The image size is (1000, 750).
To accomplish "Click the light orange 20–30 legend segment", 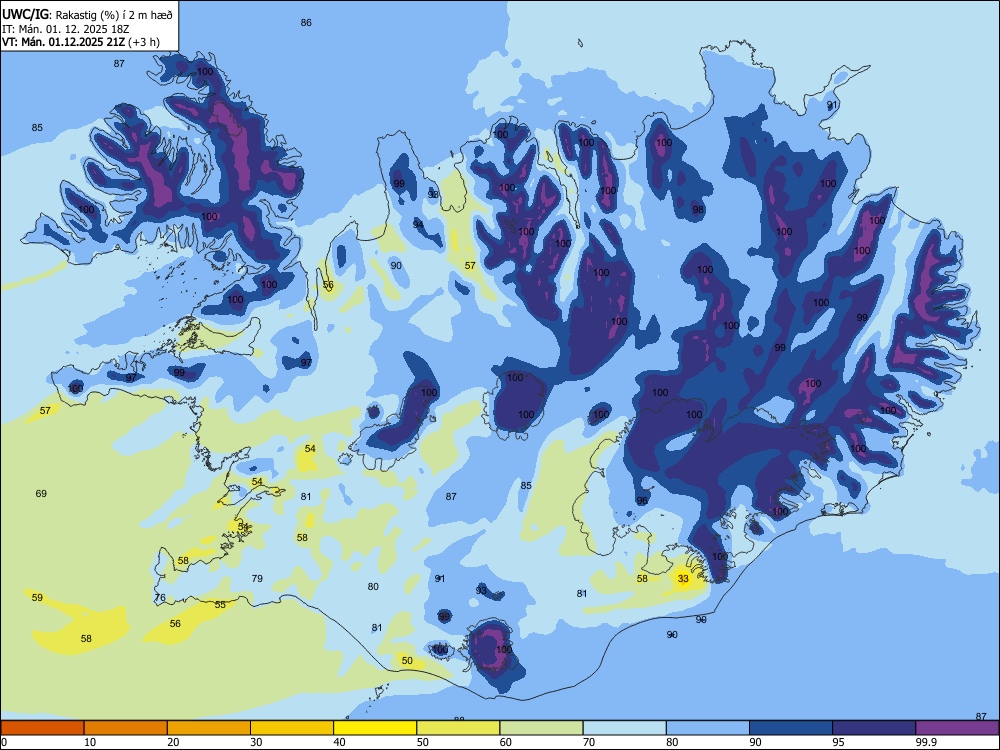I will (x=209, y=728).
